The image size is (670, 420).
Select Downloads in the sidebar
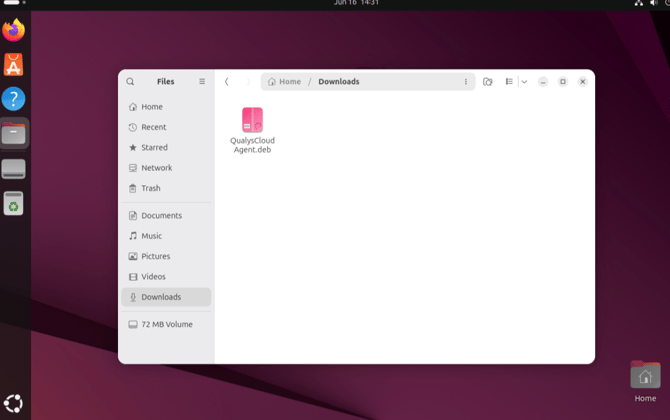[x=166, y=297]
